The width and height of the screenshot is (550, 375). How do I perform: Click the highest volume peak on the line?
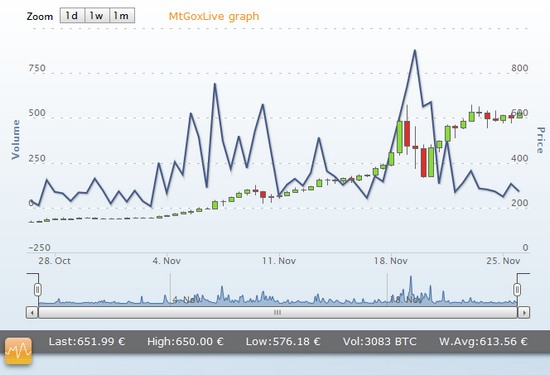pos(415,51)
